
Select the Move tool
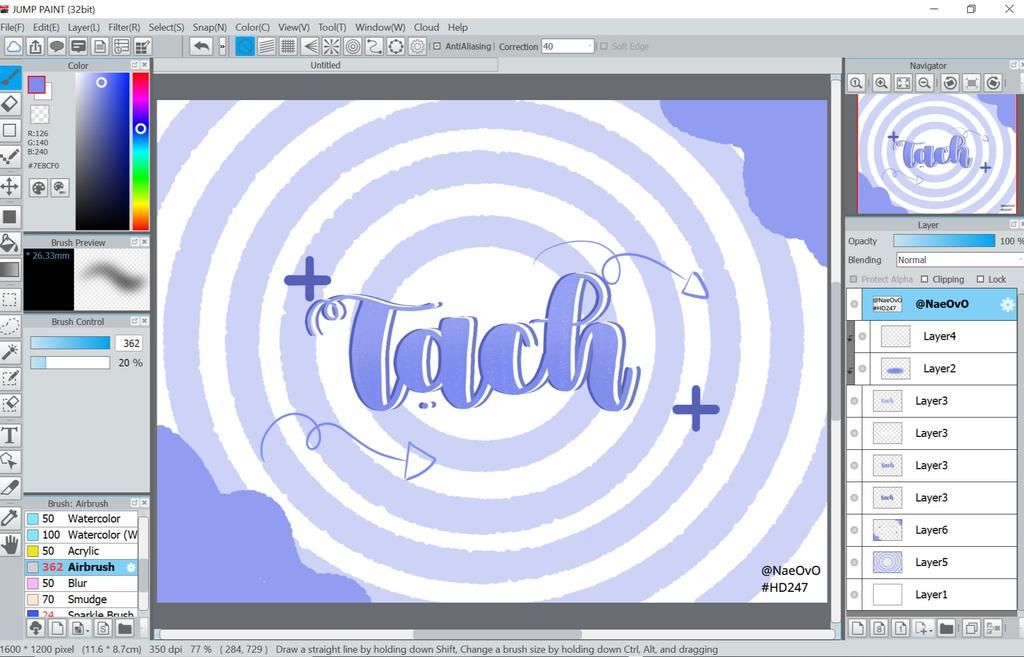tap(10, 186)
